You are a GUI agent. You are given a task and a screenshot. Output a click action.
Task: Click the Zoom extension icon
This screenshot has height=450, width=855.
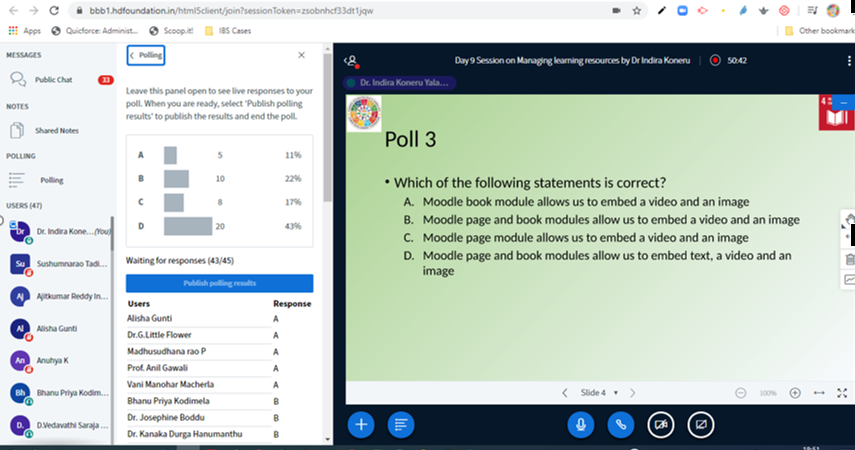click(x=682, y=10)
